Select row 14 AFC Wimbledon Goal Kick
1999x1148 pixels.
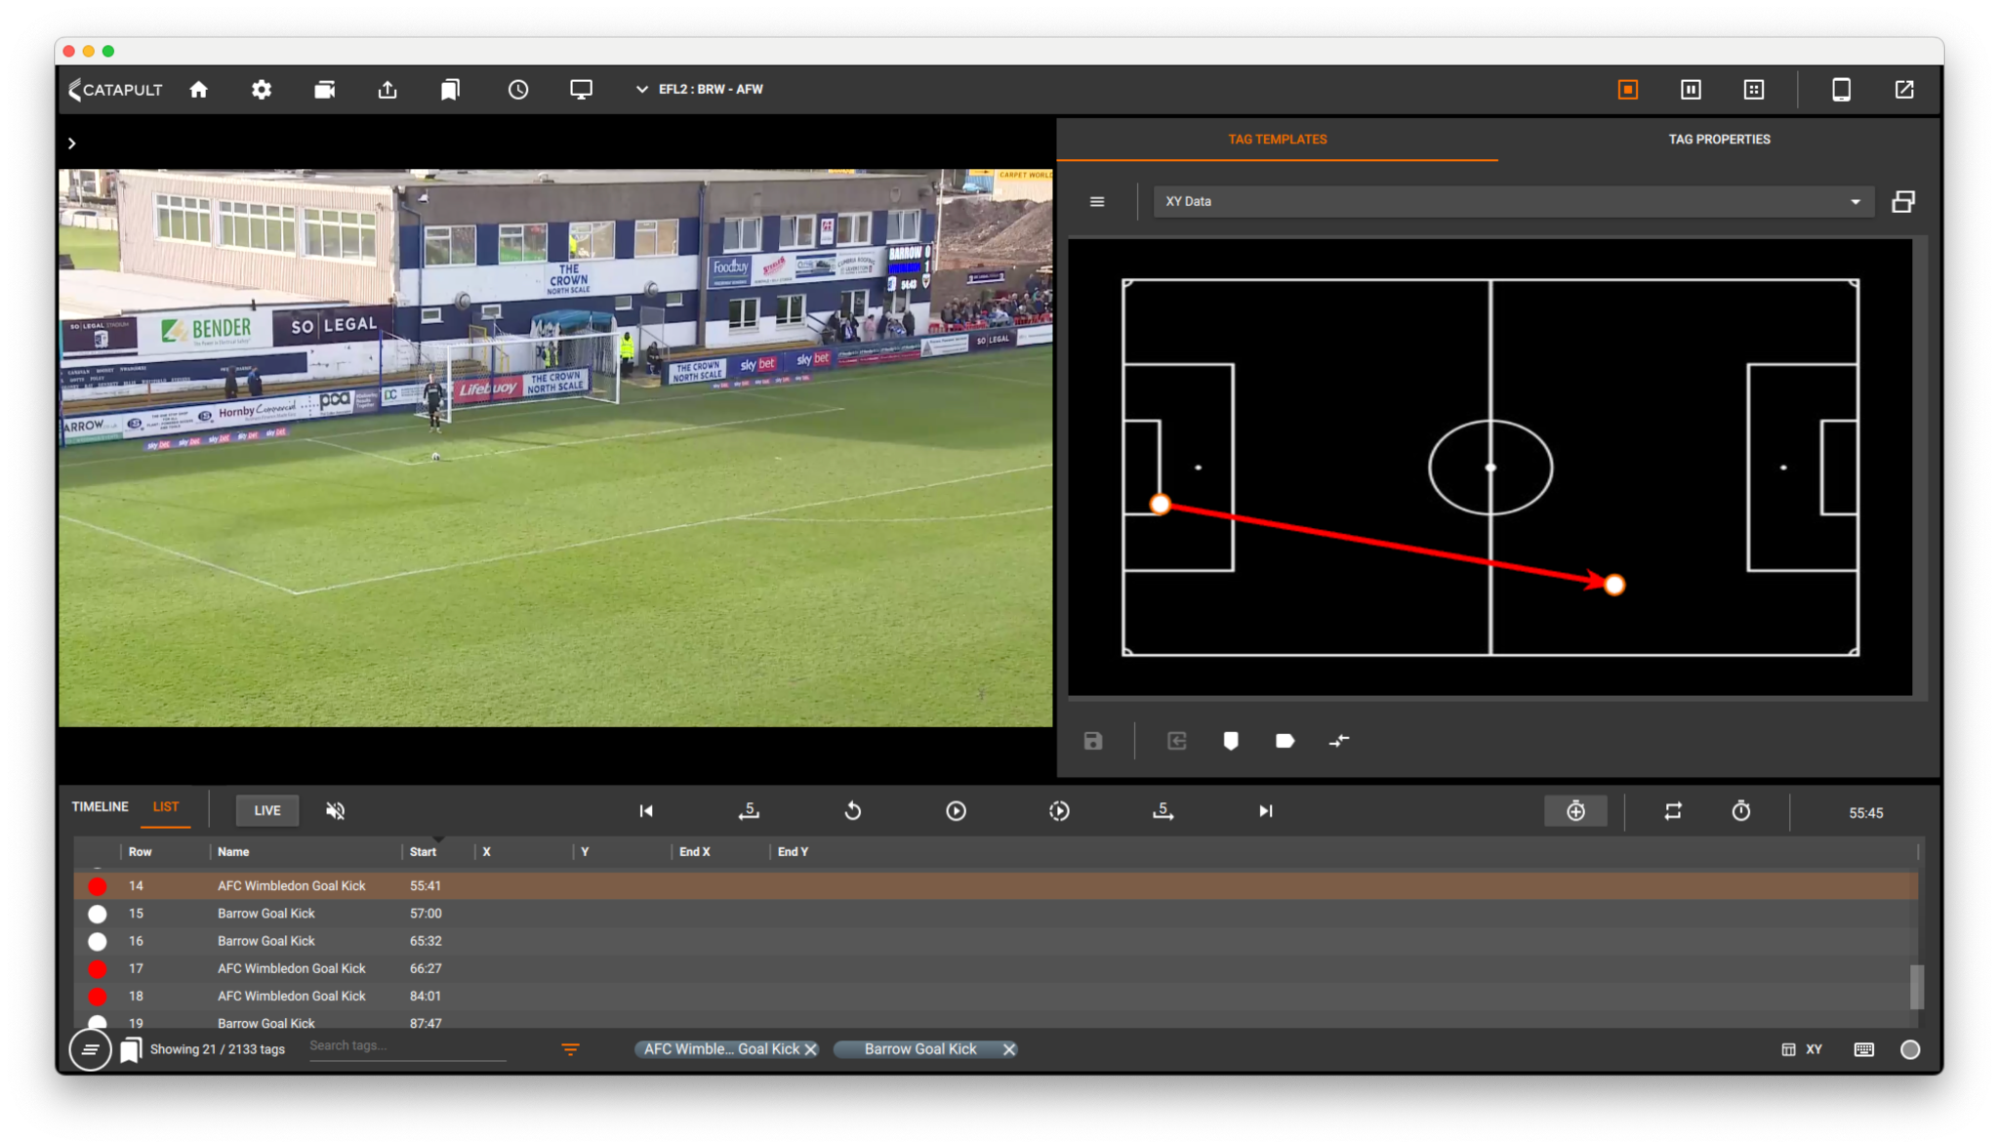[996, 886]
